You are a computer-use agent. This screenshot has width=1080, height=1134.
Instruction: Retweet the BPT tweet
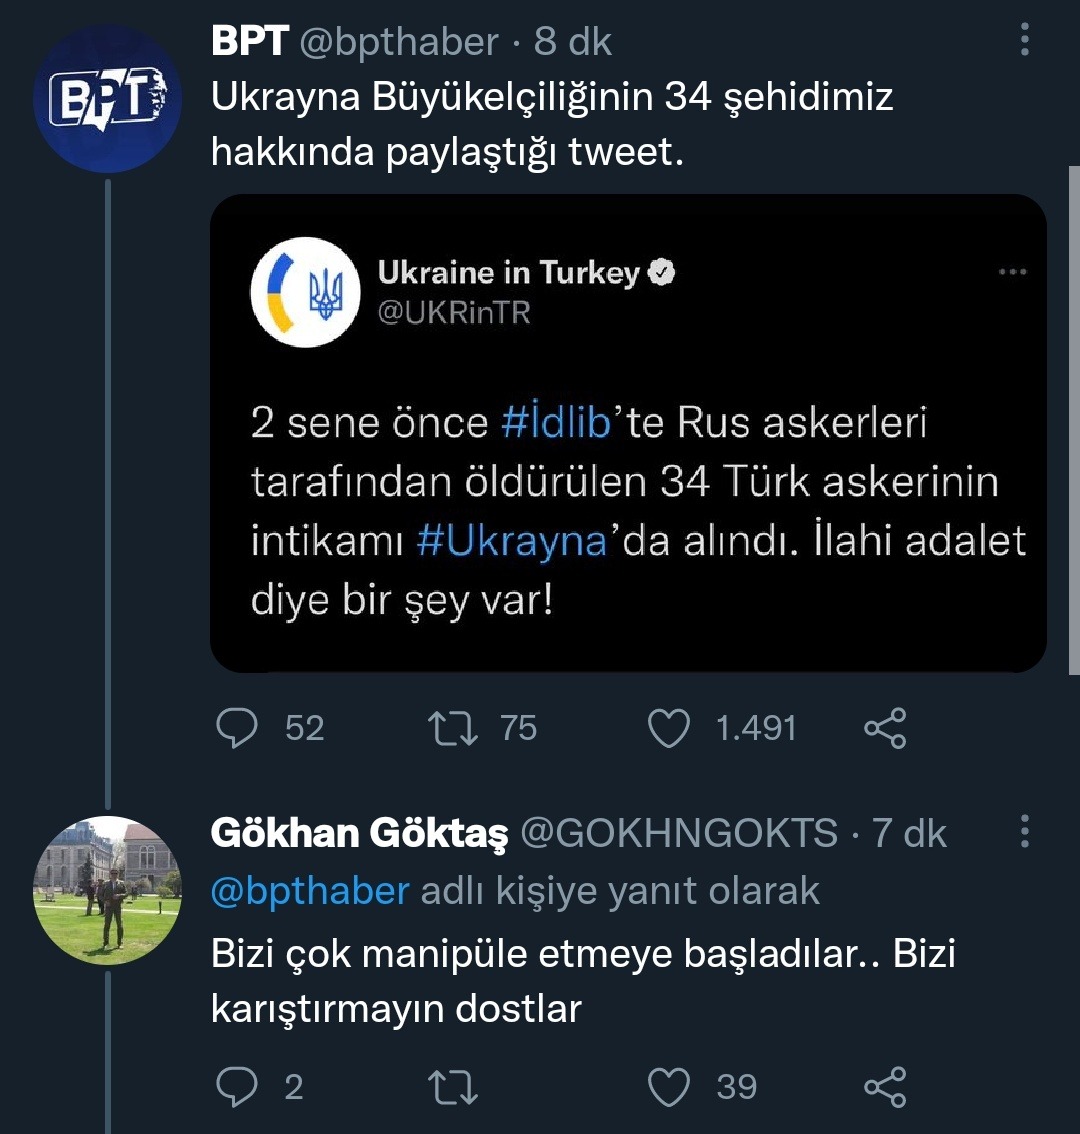(452, 728)
